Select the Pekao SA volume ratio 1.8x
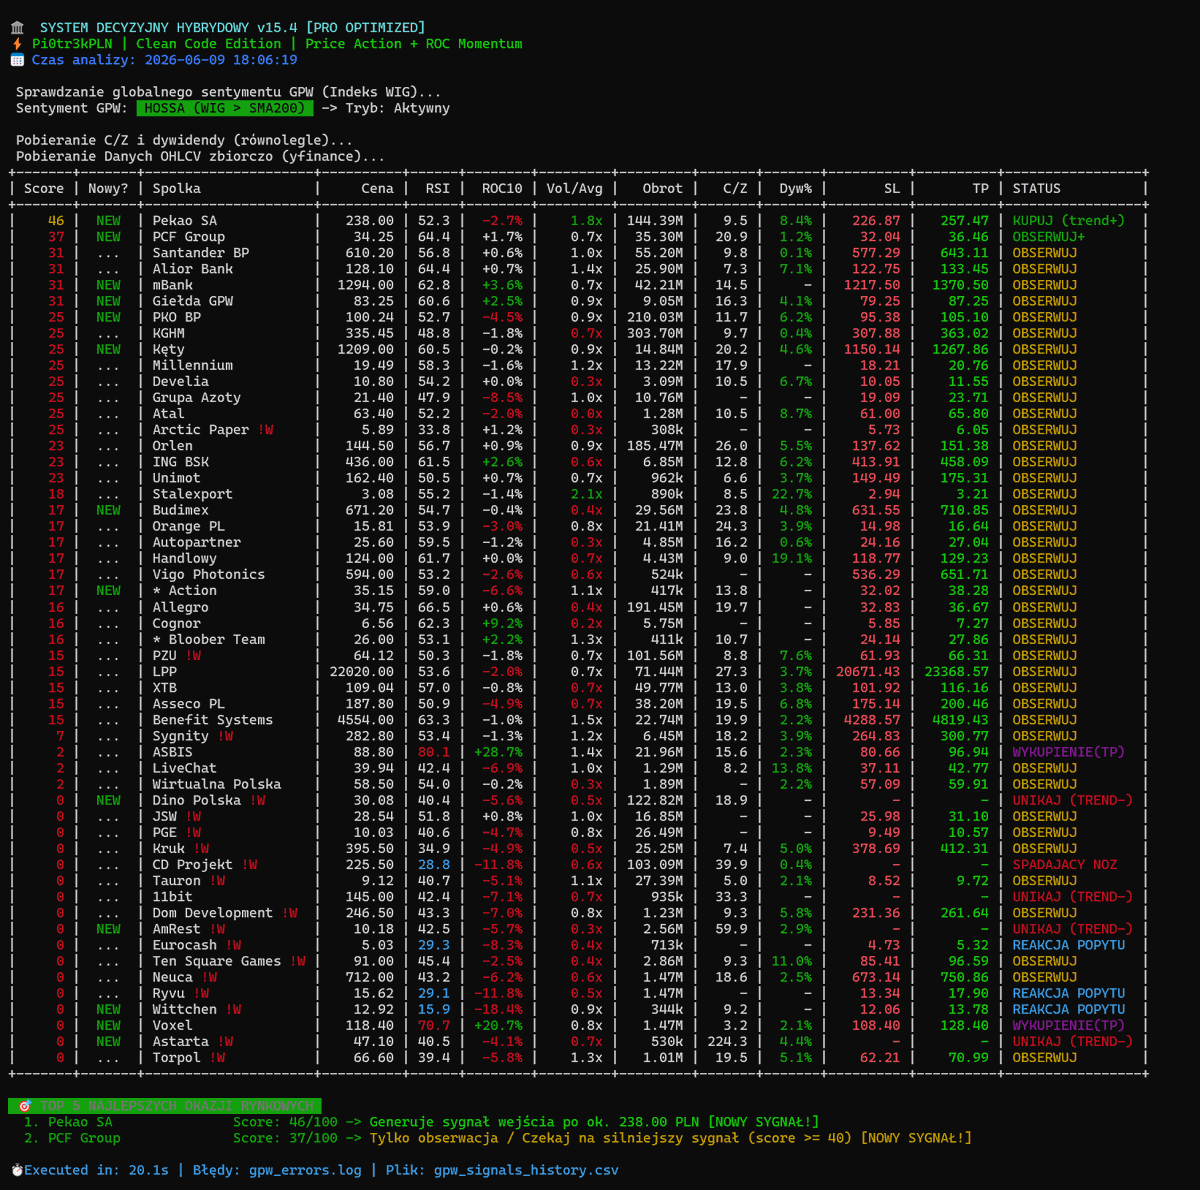1200x1190 pixels. click(587, 221)
